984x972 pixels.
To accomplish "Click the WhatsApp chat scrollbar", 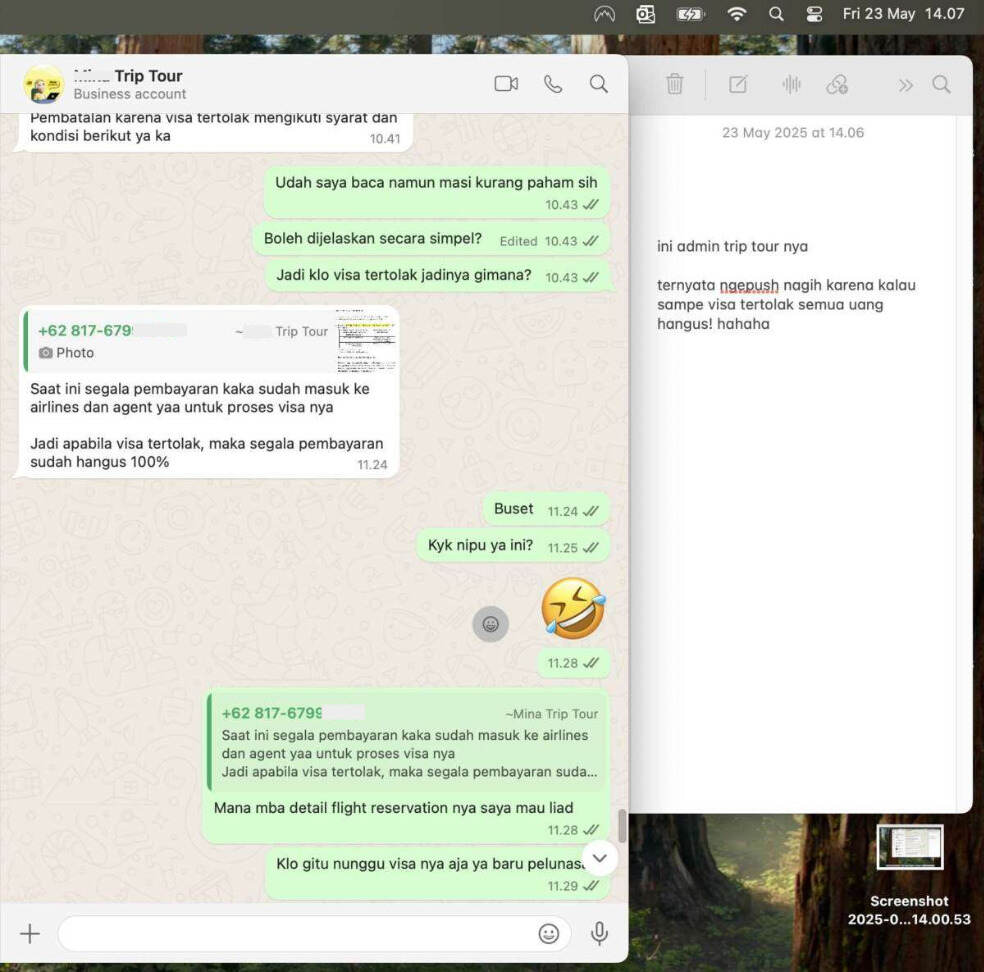I will (622, 826).
